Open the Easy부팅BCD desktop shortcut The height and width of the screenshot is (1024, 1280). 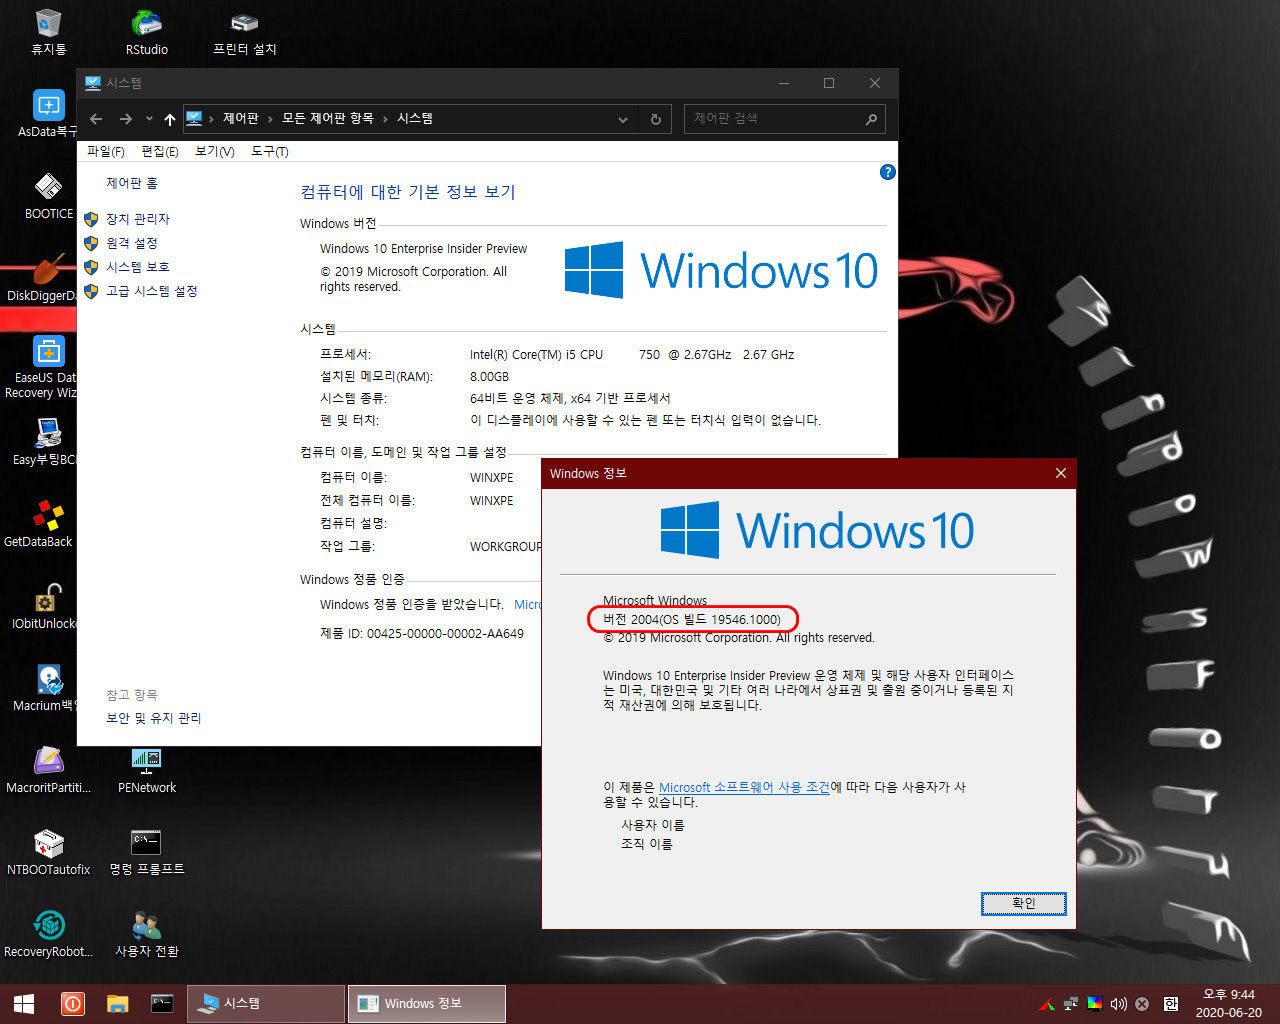[44, 442]
